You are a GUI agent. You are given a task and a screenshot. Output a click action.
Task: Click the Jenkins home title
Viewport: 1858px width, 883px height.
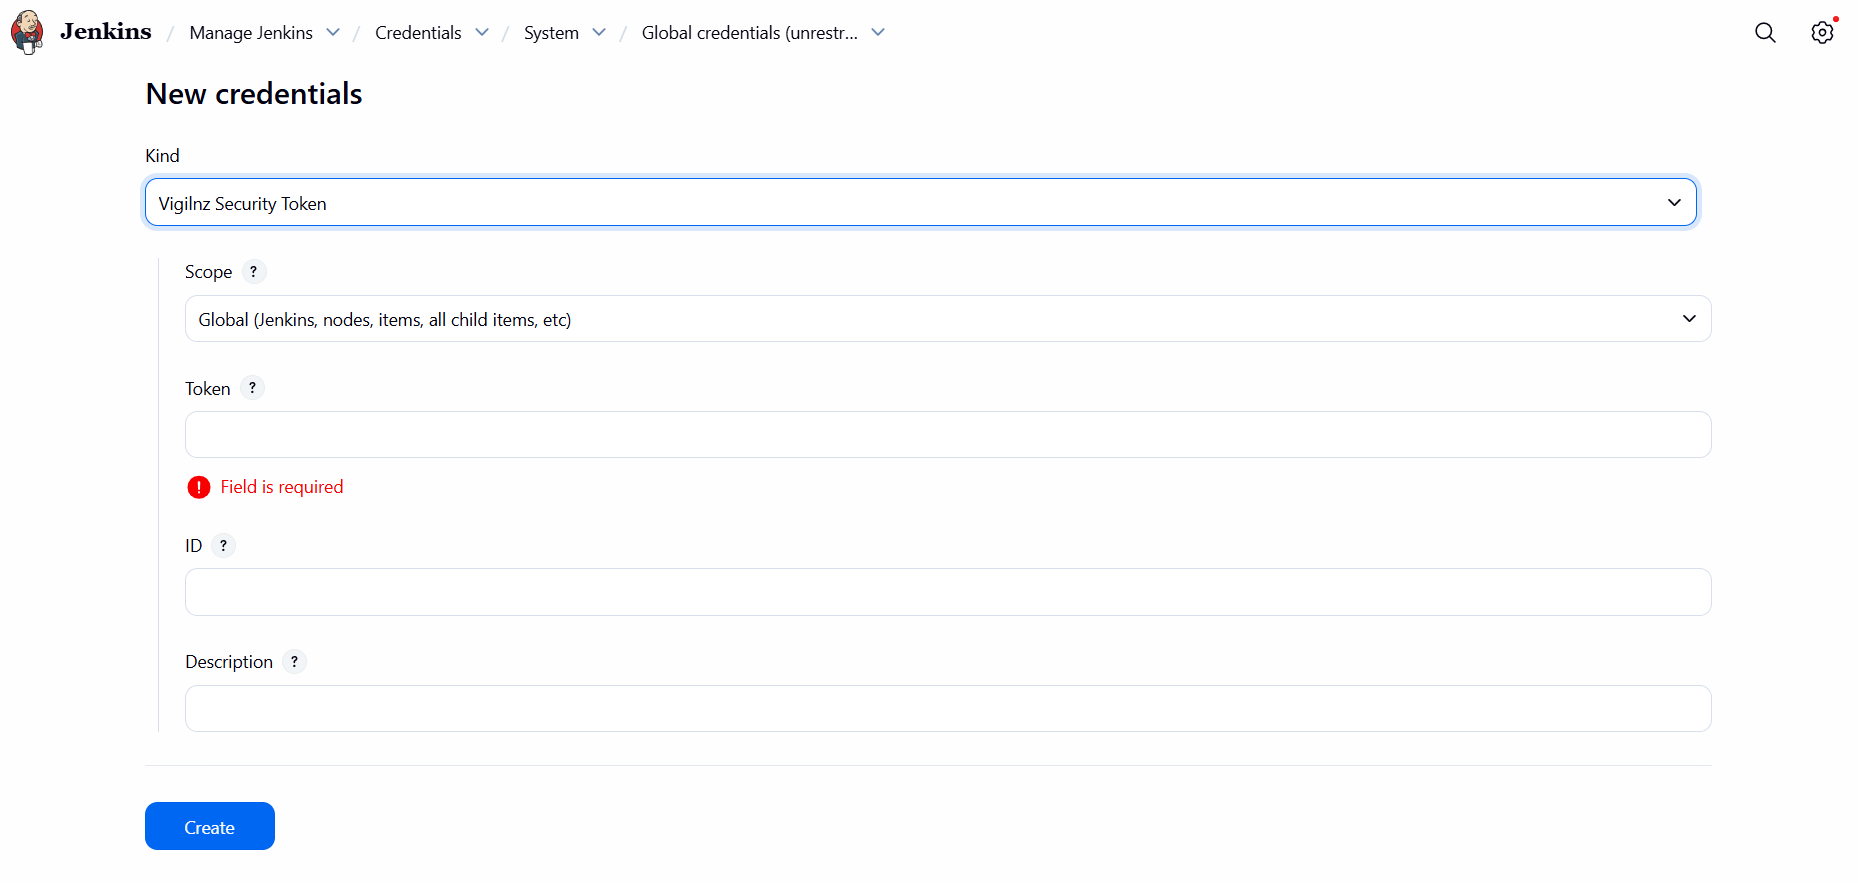(x=106, y=32)
